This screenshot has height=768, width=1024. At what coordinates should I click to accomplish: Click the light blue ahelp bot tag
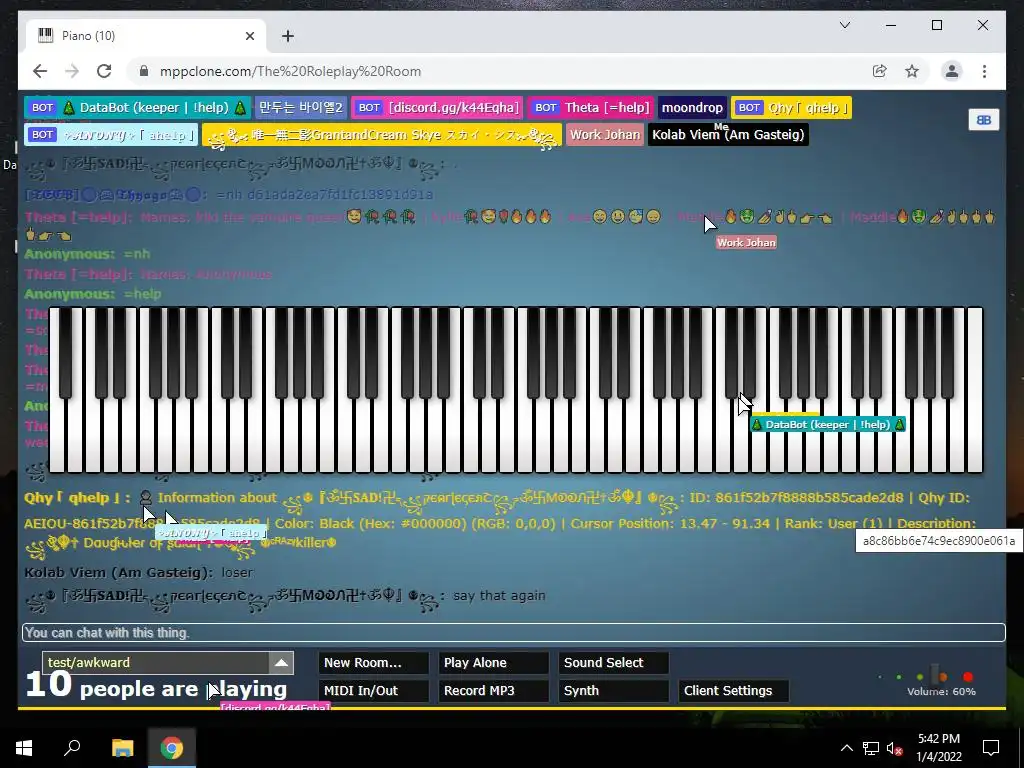111,135
